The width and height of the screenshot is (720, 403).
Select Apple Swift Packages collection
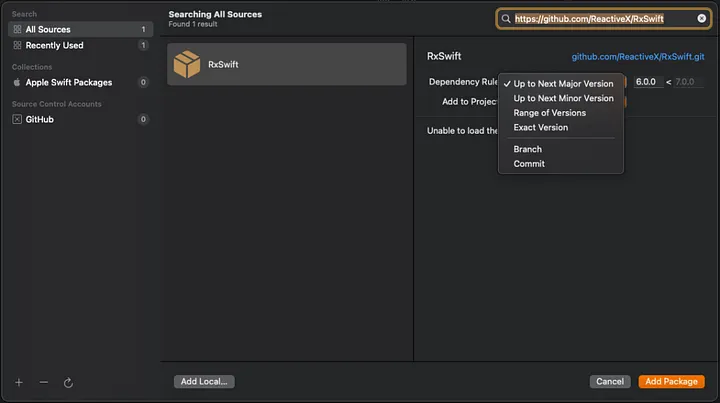click(80, 83)
